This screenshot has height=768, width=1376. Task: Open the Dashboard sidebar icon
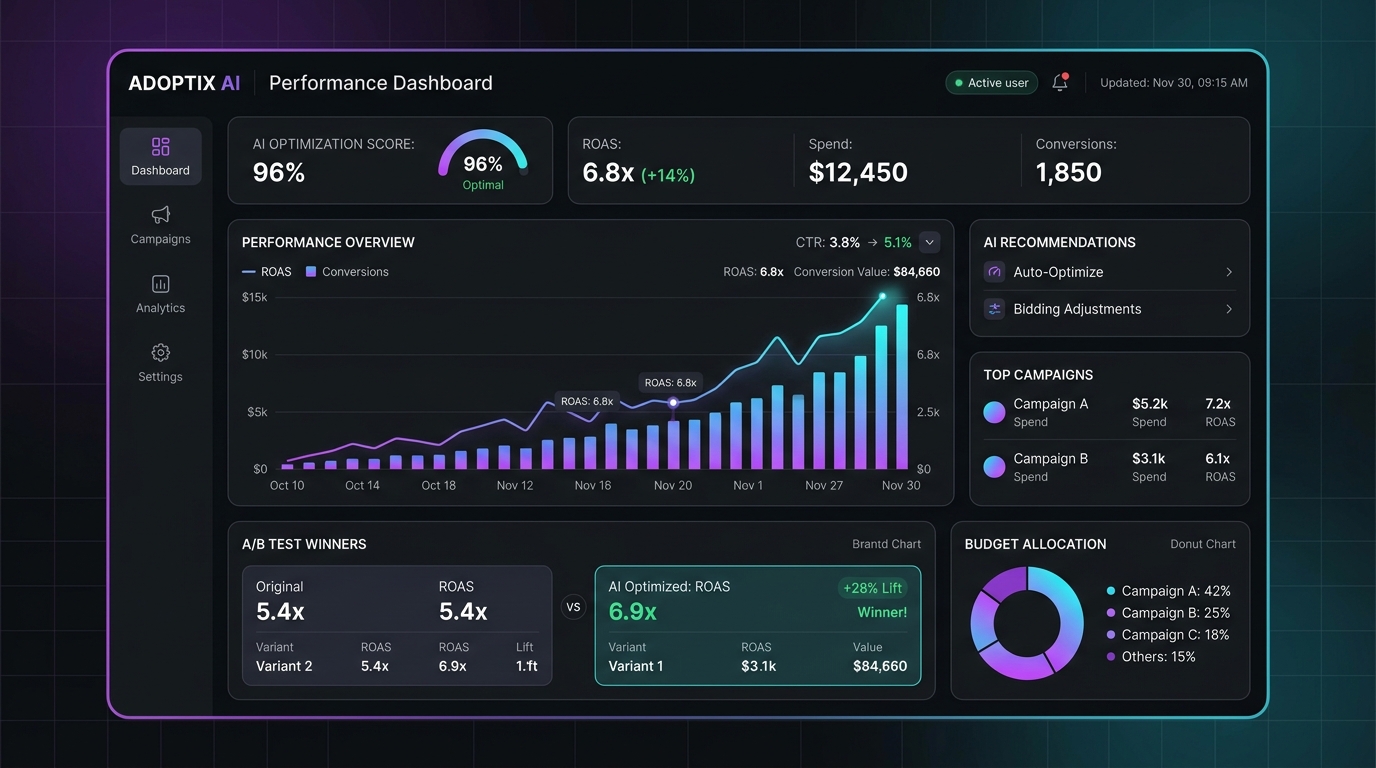click(160, 147)
